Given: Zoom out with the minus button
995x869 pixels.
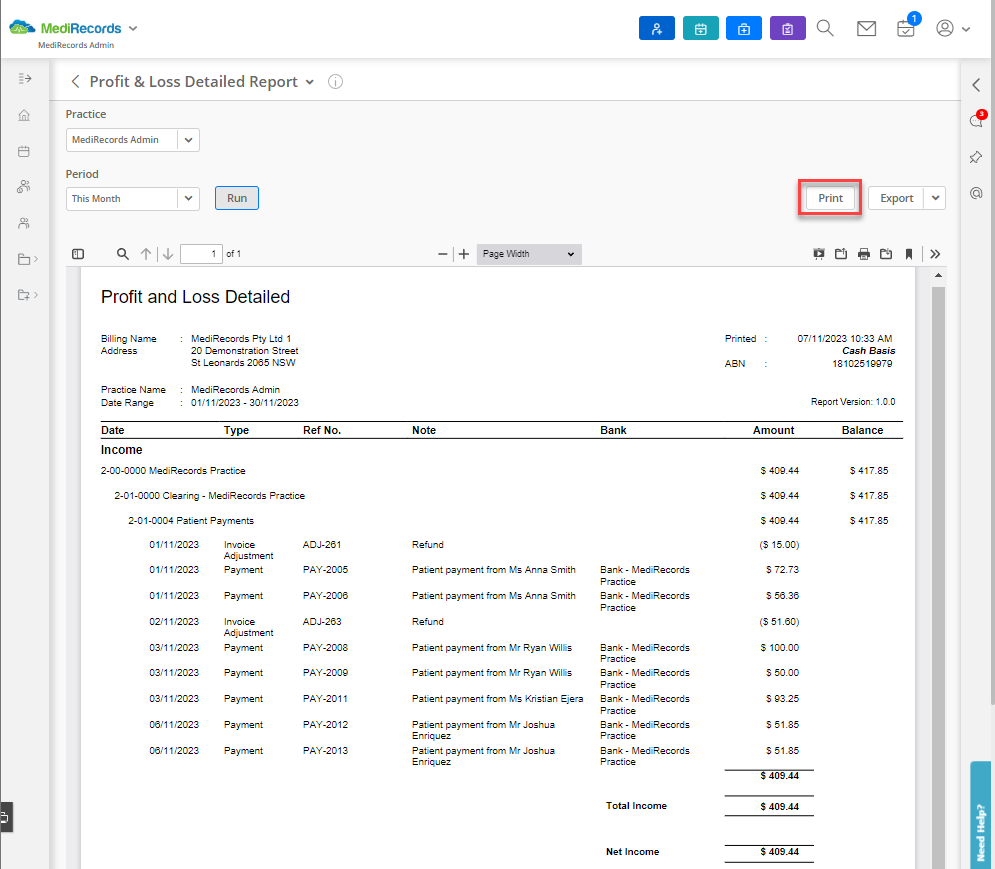Looking at the screenshot, I should 442,254.
